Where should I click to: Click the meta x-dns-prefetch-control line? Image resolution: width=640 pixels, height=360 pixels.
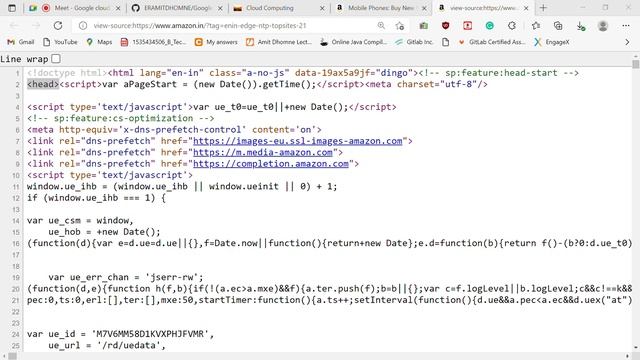(174, 130)
